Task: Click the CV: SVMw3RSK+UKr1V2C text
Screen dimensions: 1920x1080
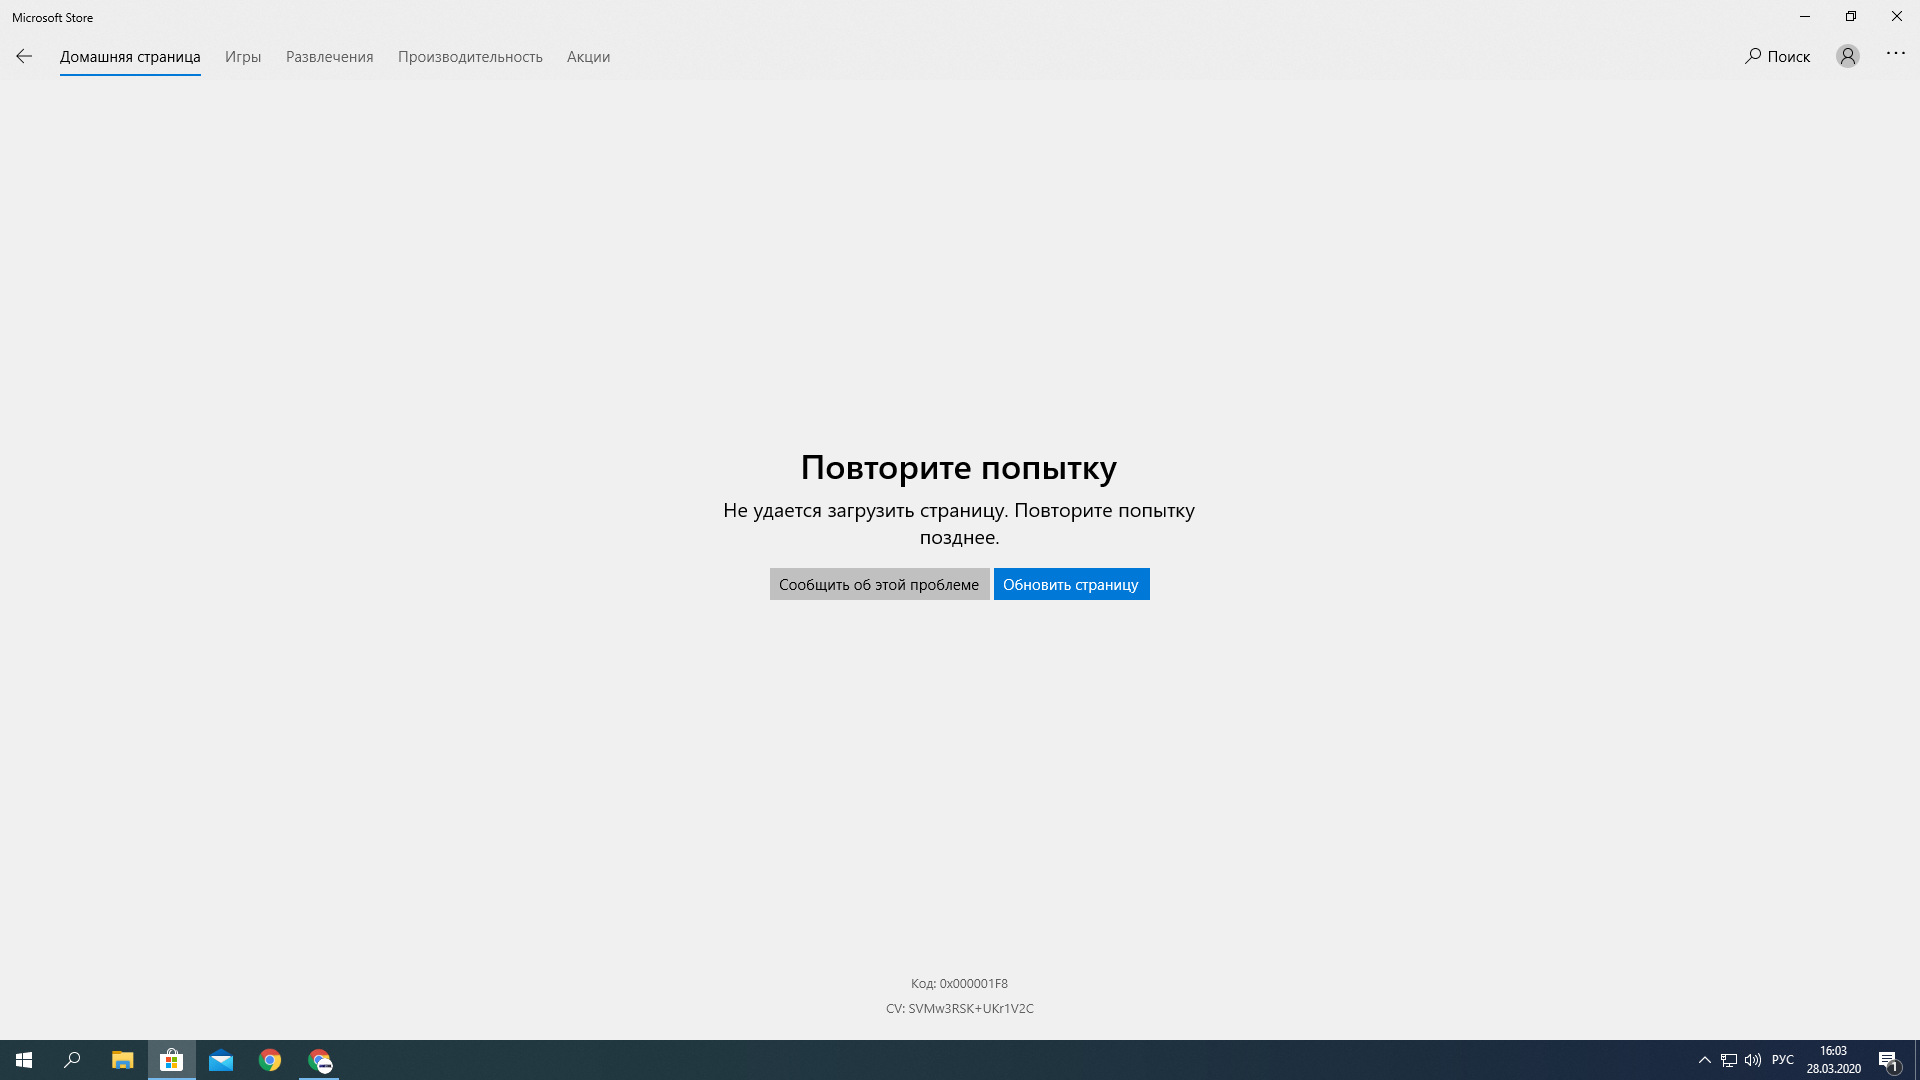Action: [x=960, y=1008]
